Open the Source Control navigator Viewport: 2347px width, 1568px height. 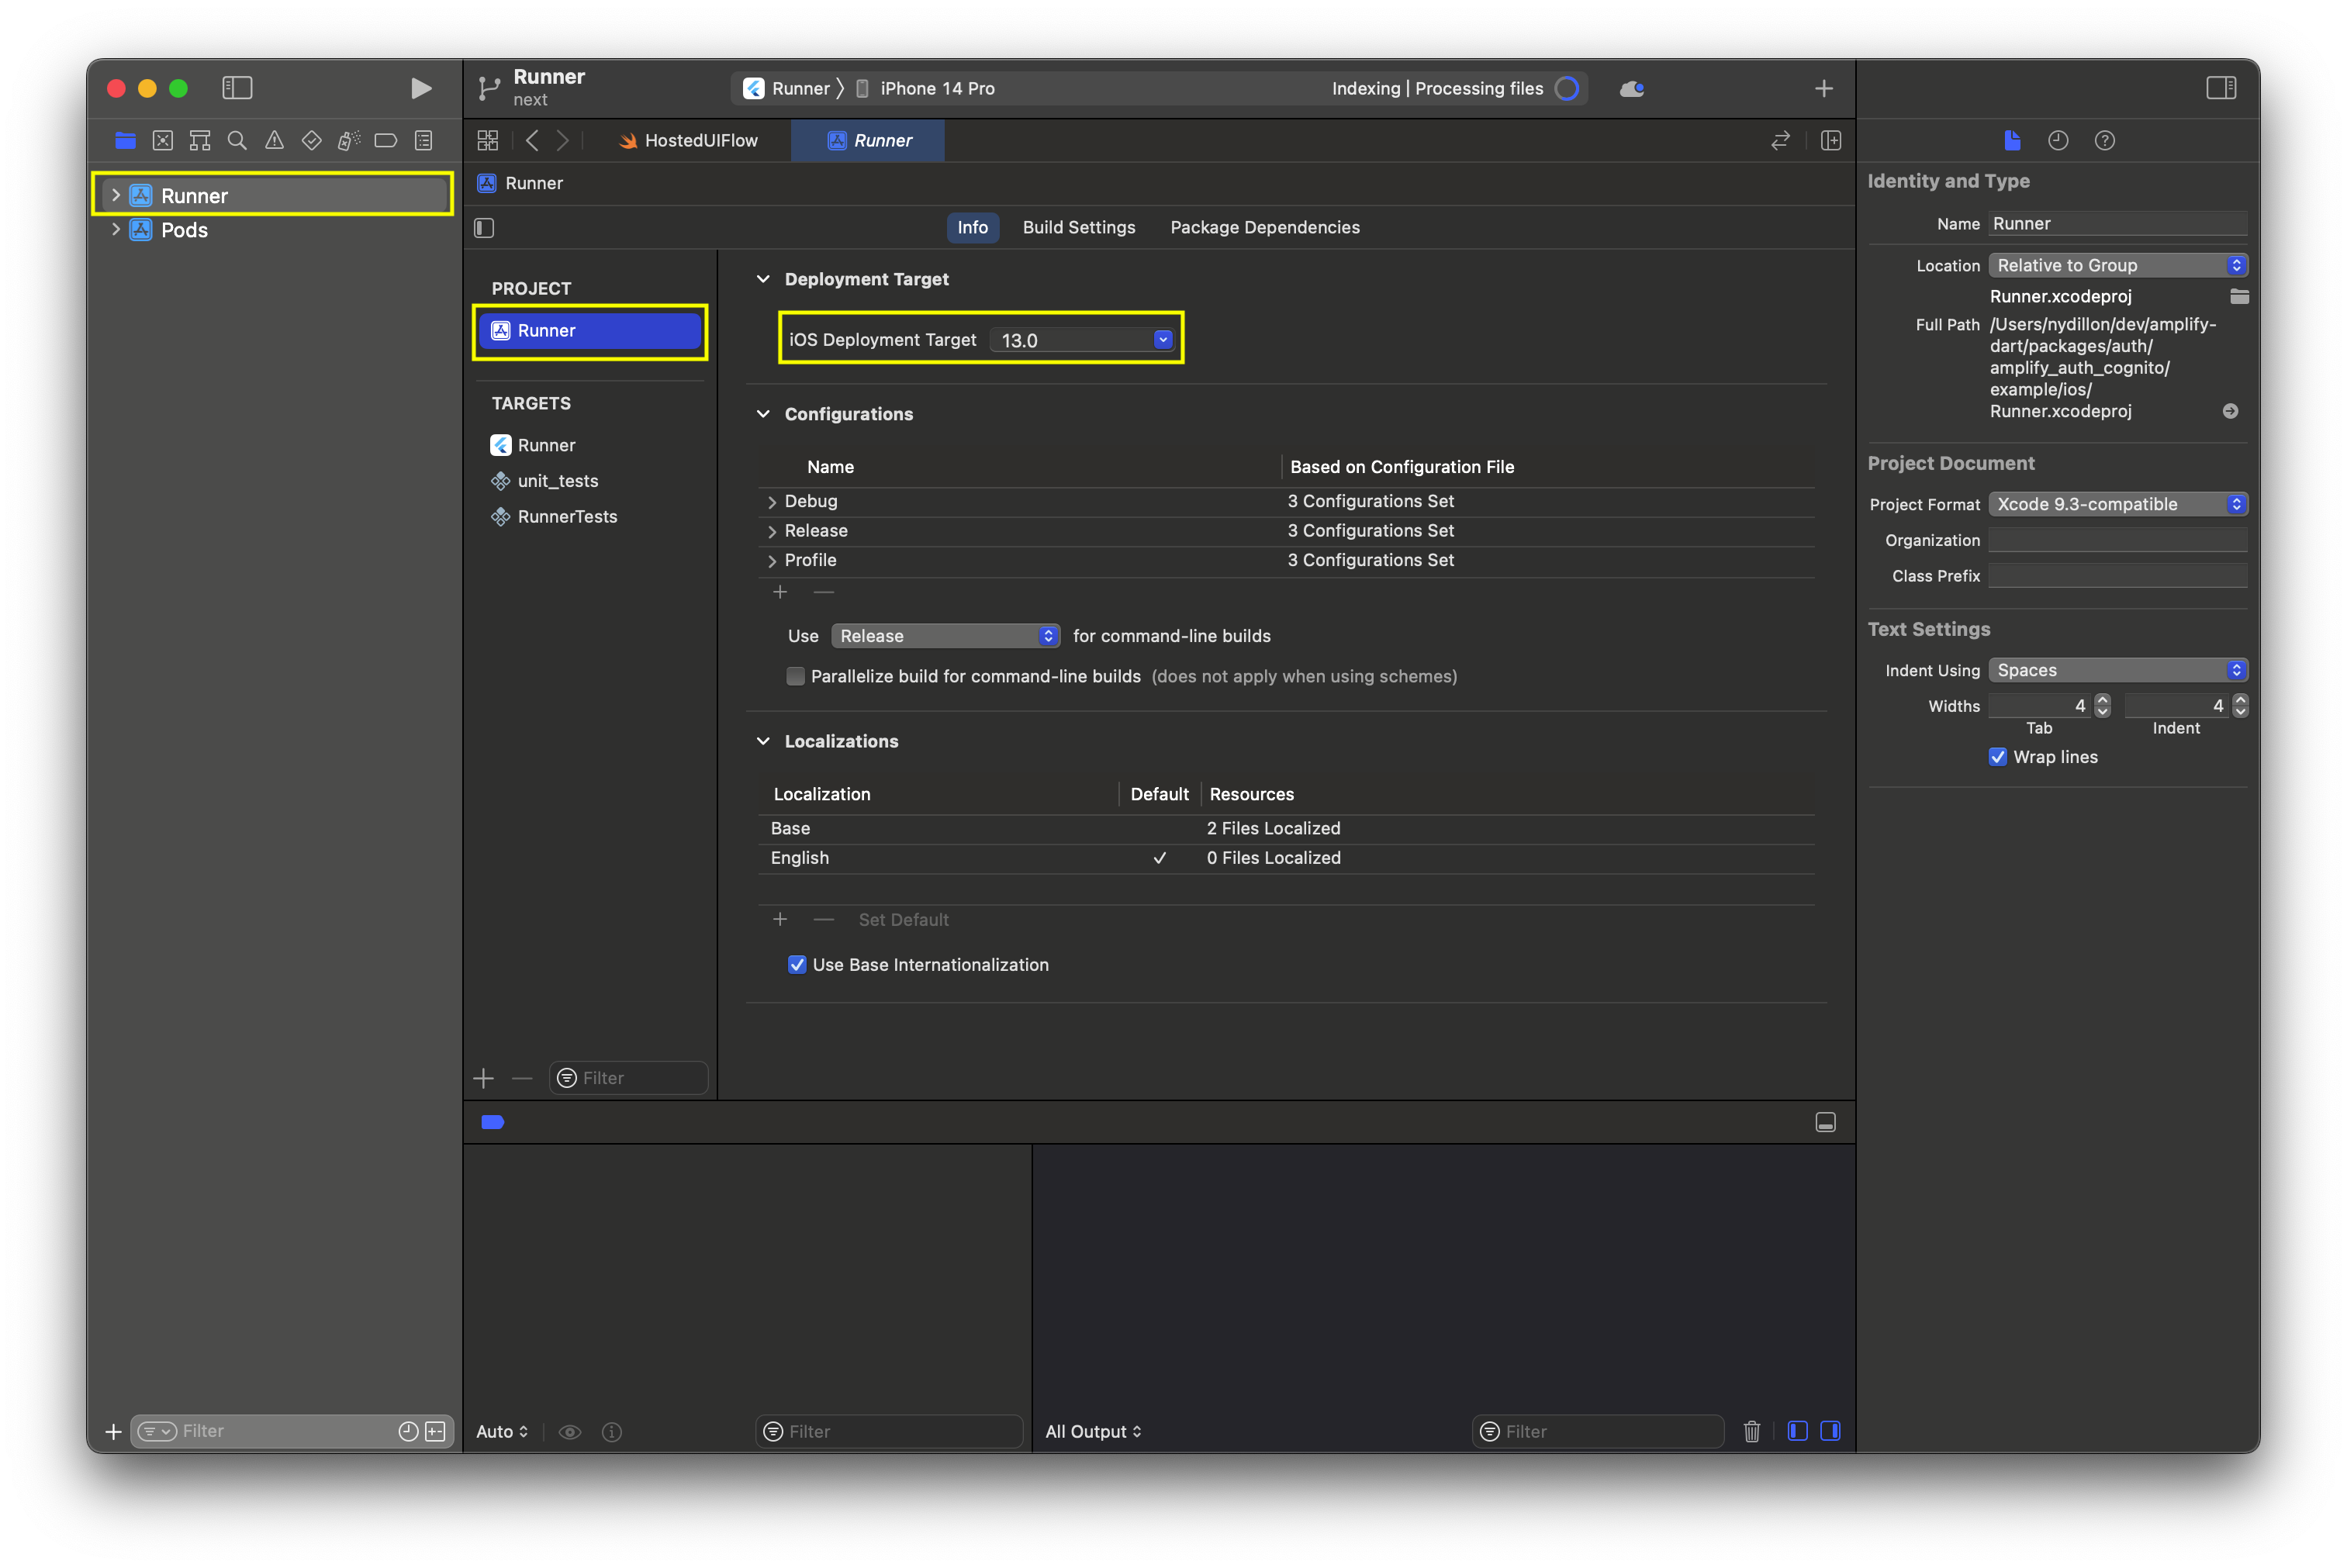163,141
